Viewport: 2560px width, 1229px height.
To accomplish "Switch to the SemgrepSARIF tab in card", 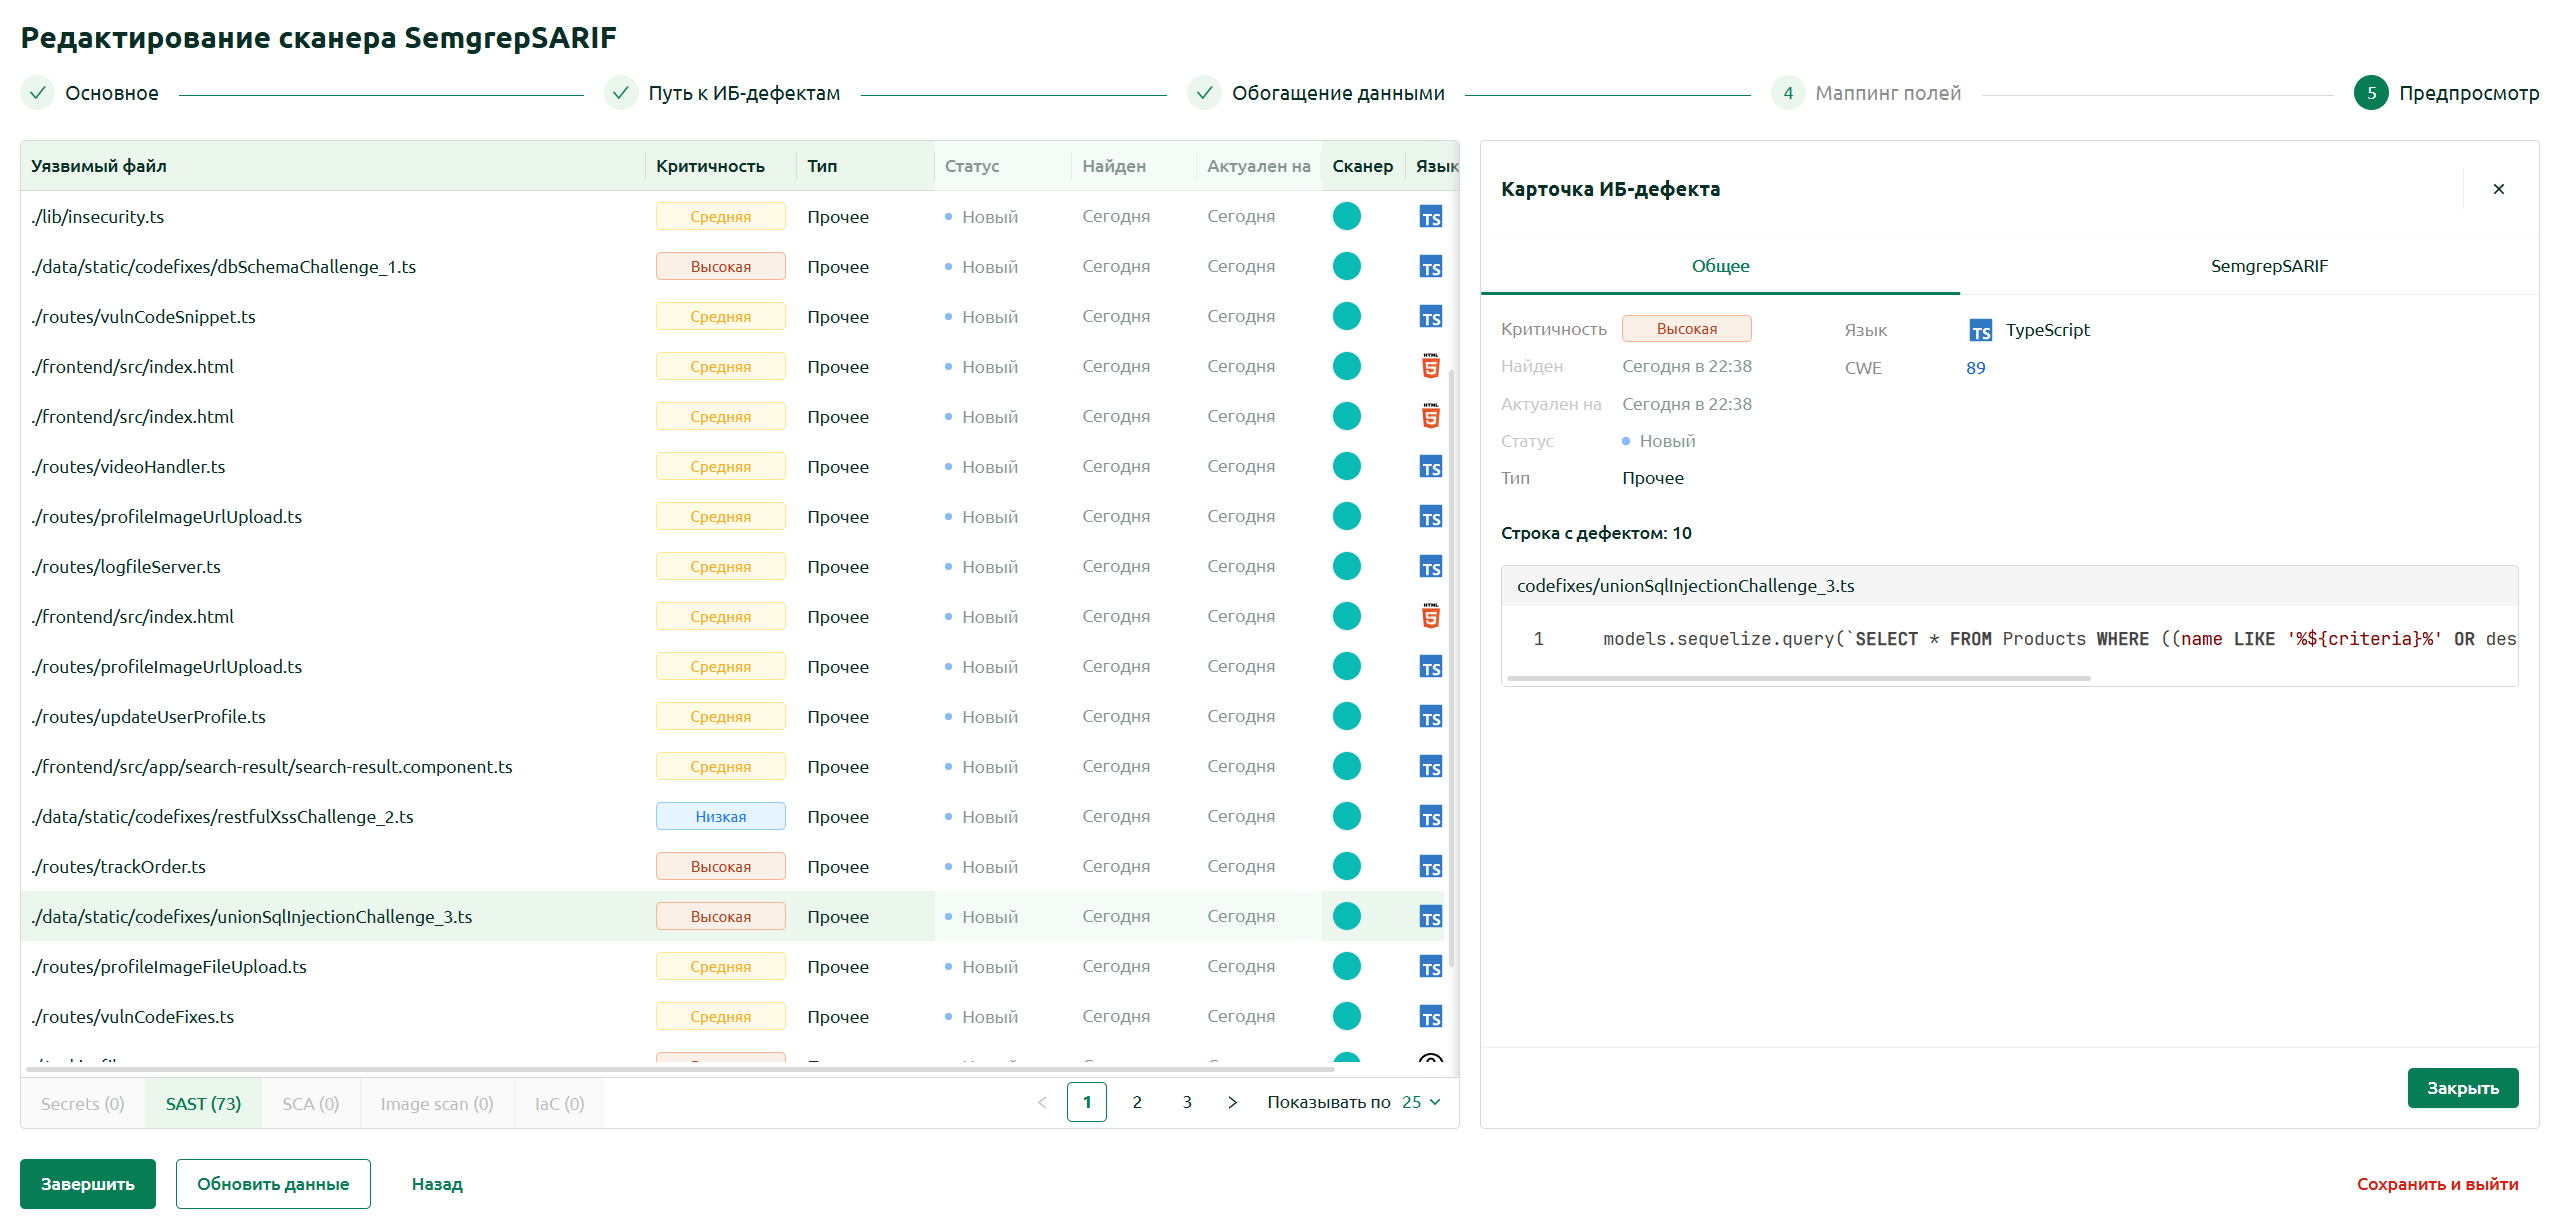I will point(2269,266).
